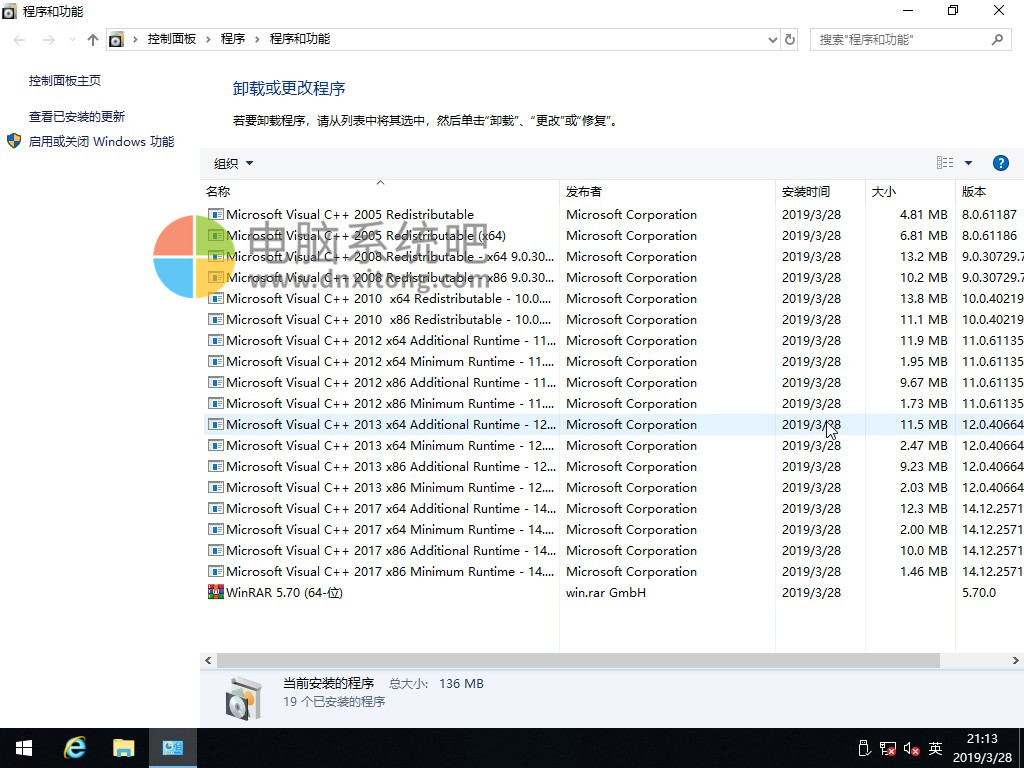The image size is (1024, 768).
Task: Switch input language via 英 indicator
Action: coord(935,748)
